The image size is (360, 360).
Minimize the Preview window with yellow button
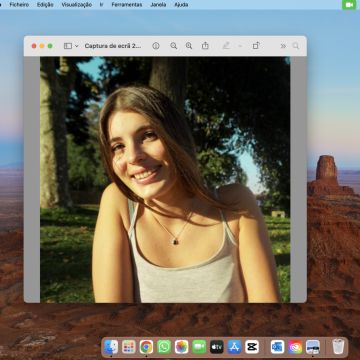[x=42, y=46]
